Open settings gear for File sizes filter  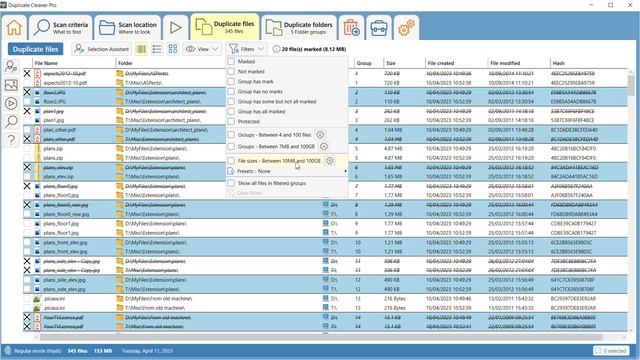click(330, 161)
